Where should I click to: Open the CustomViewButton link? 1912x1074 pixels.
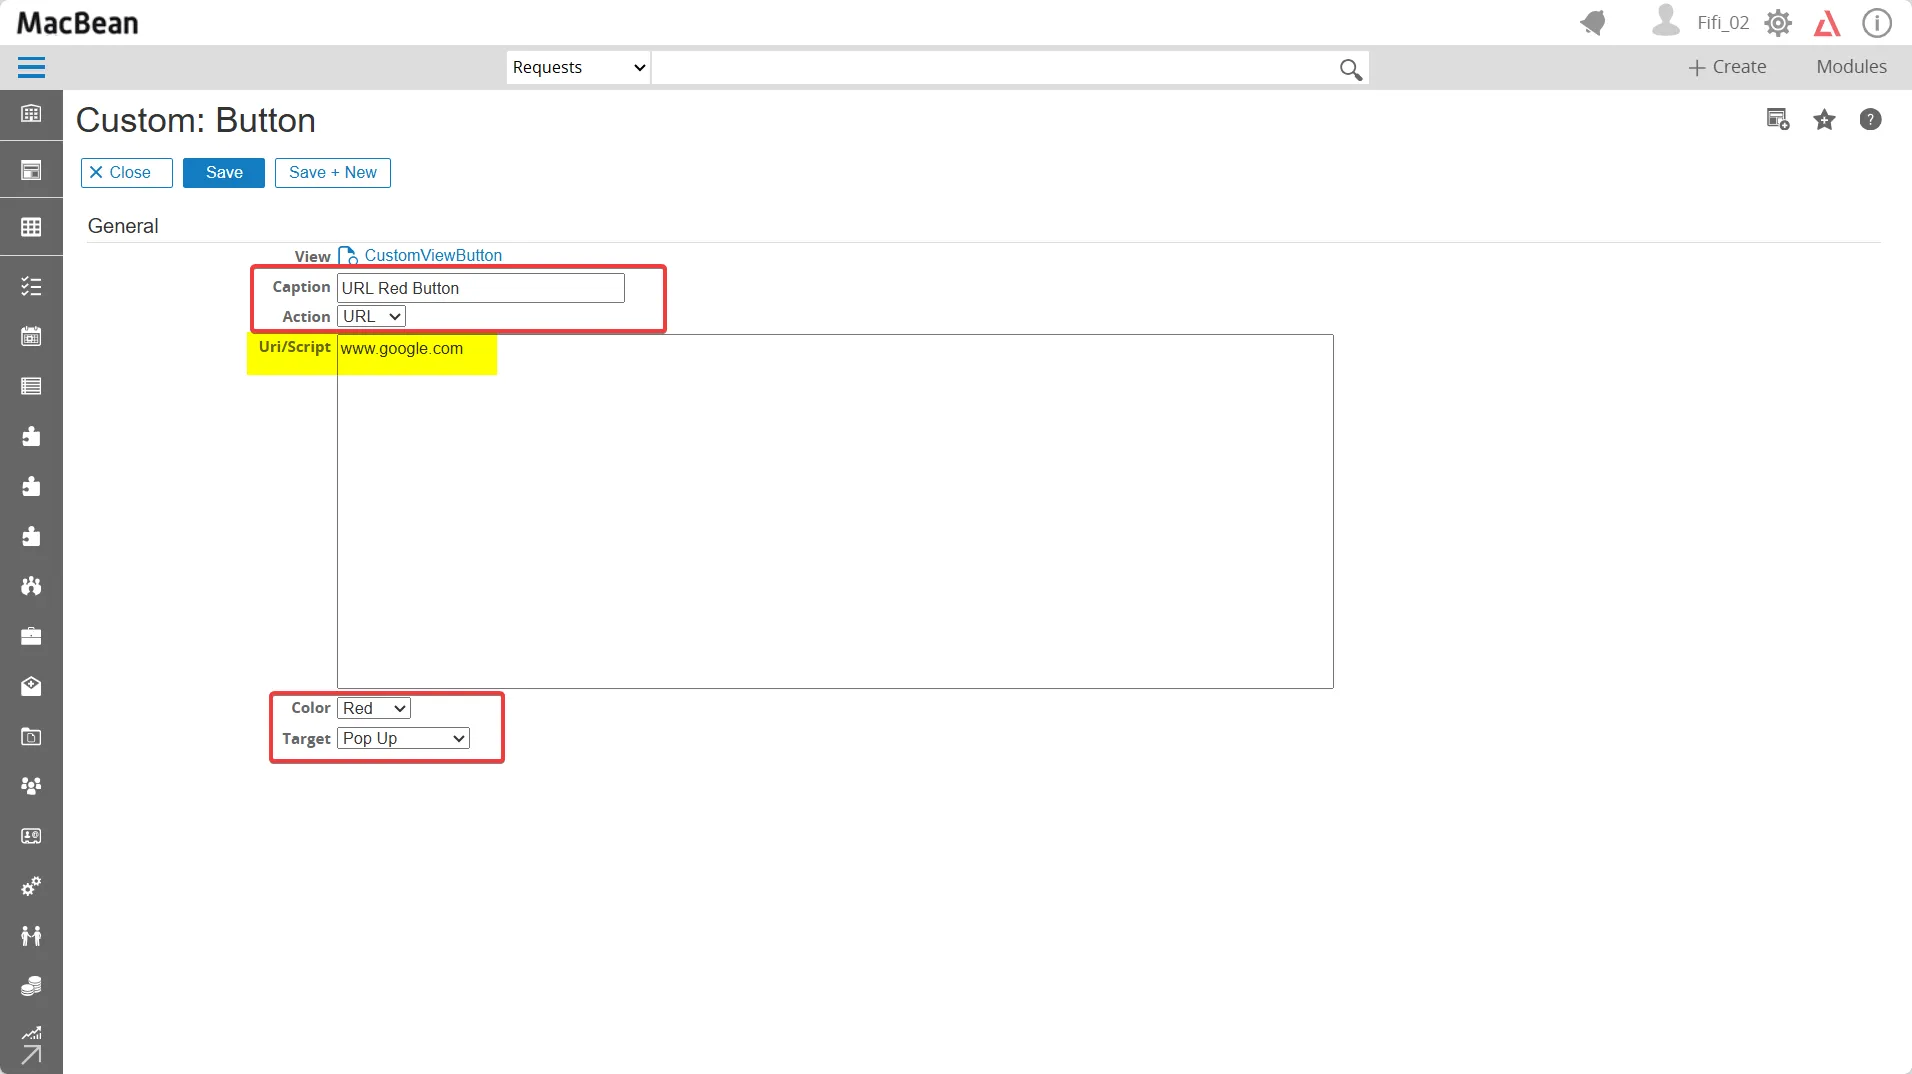(x=433, y=255)
